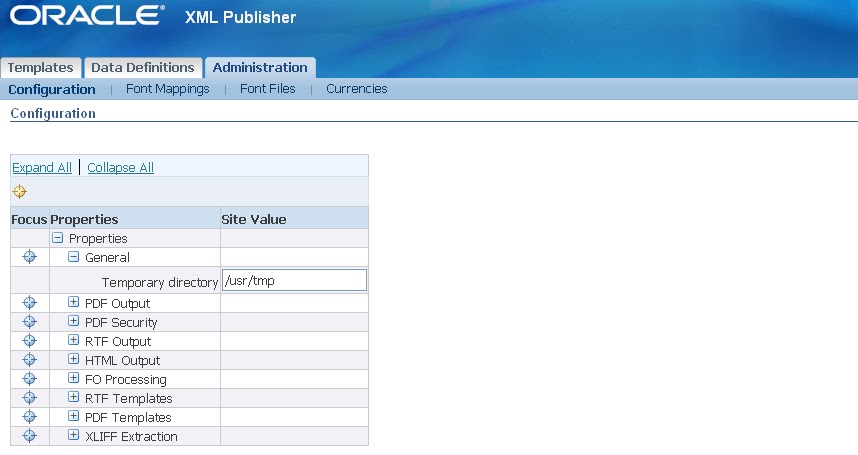Viewport: 858px width, 455px height.
Task: Click the Properties column header
Action: (x=84, y=219)
